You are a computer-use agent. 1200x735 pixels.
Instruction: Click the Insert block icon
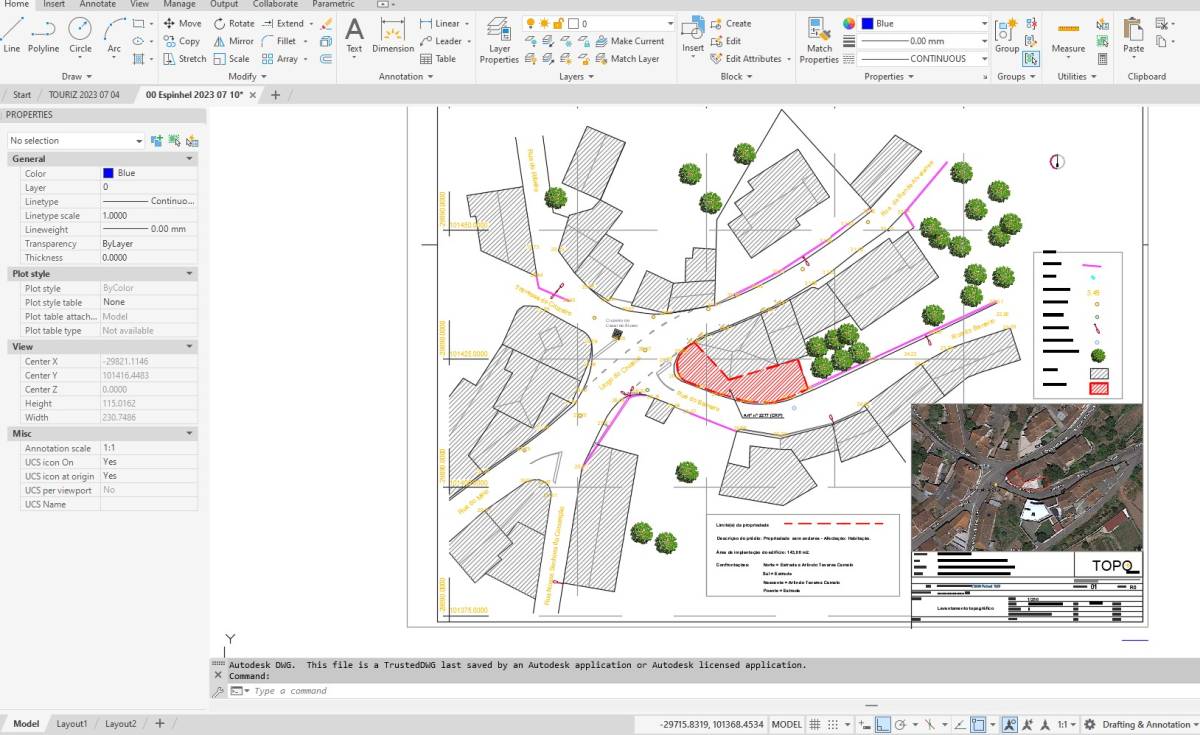pyautogui.click(x=693, y=35)
